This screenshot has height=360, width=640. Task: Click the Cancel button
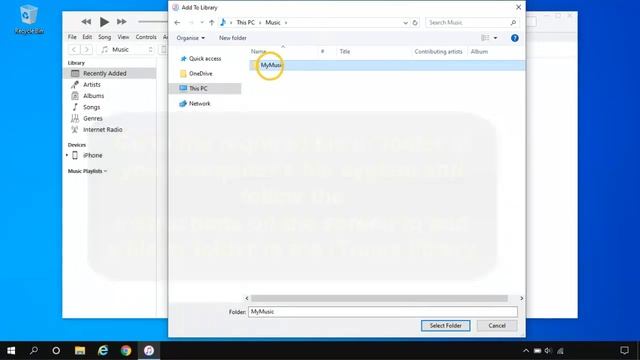coord(497,326)
